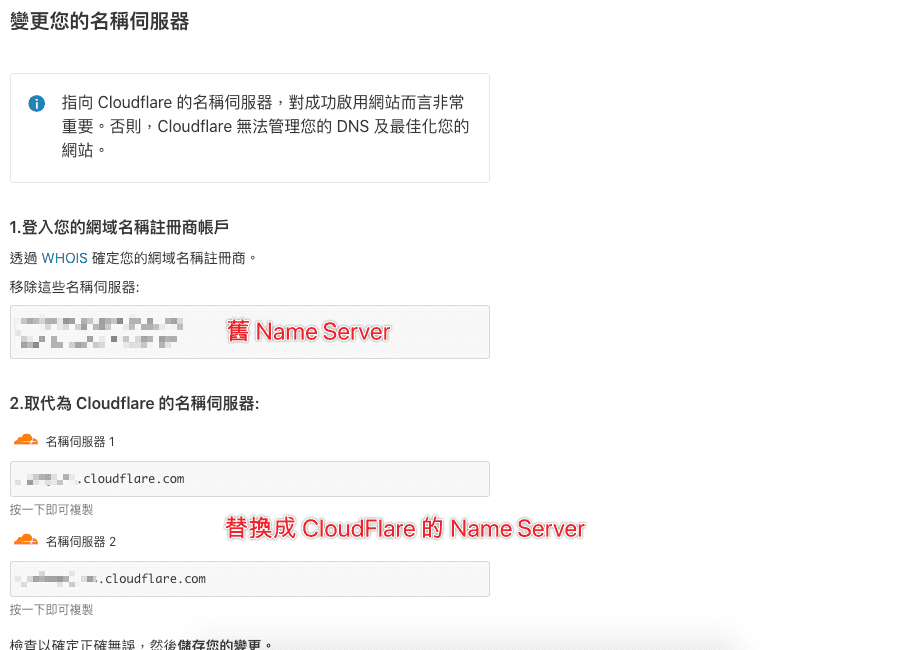Click the blue info icon in notice box
The height and width of the screenshot is (650, 920).
(36, 103)
